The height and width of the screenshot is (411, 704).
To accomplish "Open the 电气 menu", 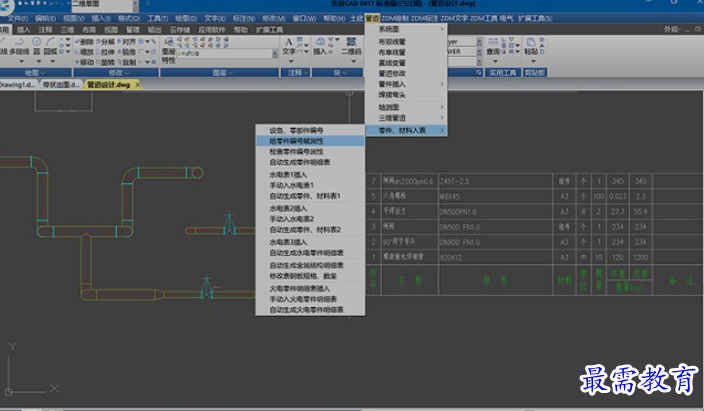I will click(506, 18).
